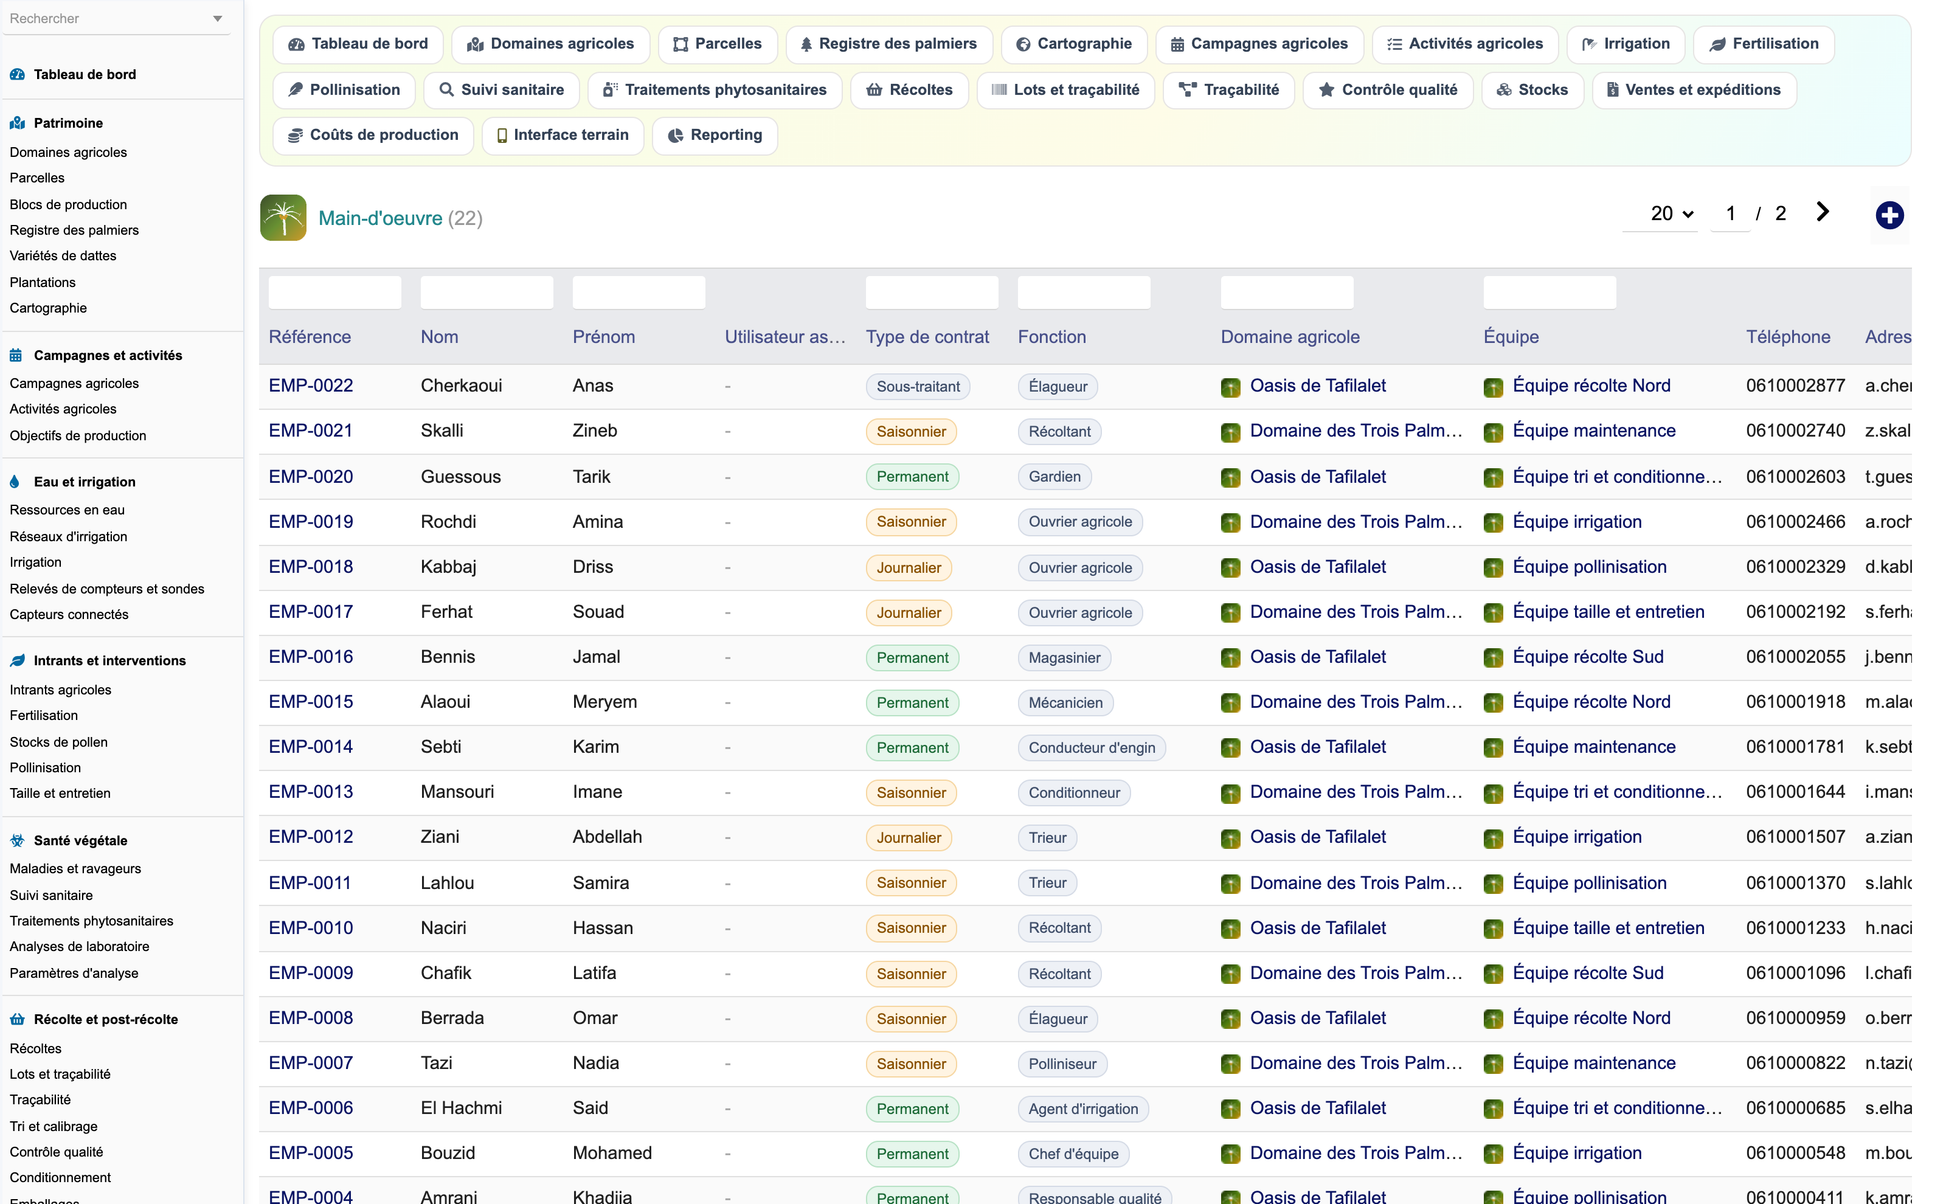The height and width of the screenshot is (1204, 1946).
Task: Open Ventes et expéditions toolbar button
Action: tap(1694, 90)
